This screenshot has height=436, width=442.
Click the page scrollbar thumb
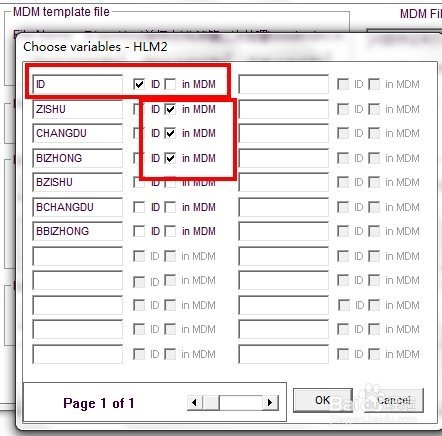(211, 403)
